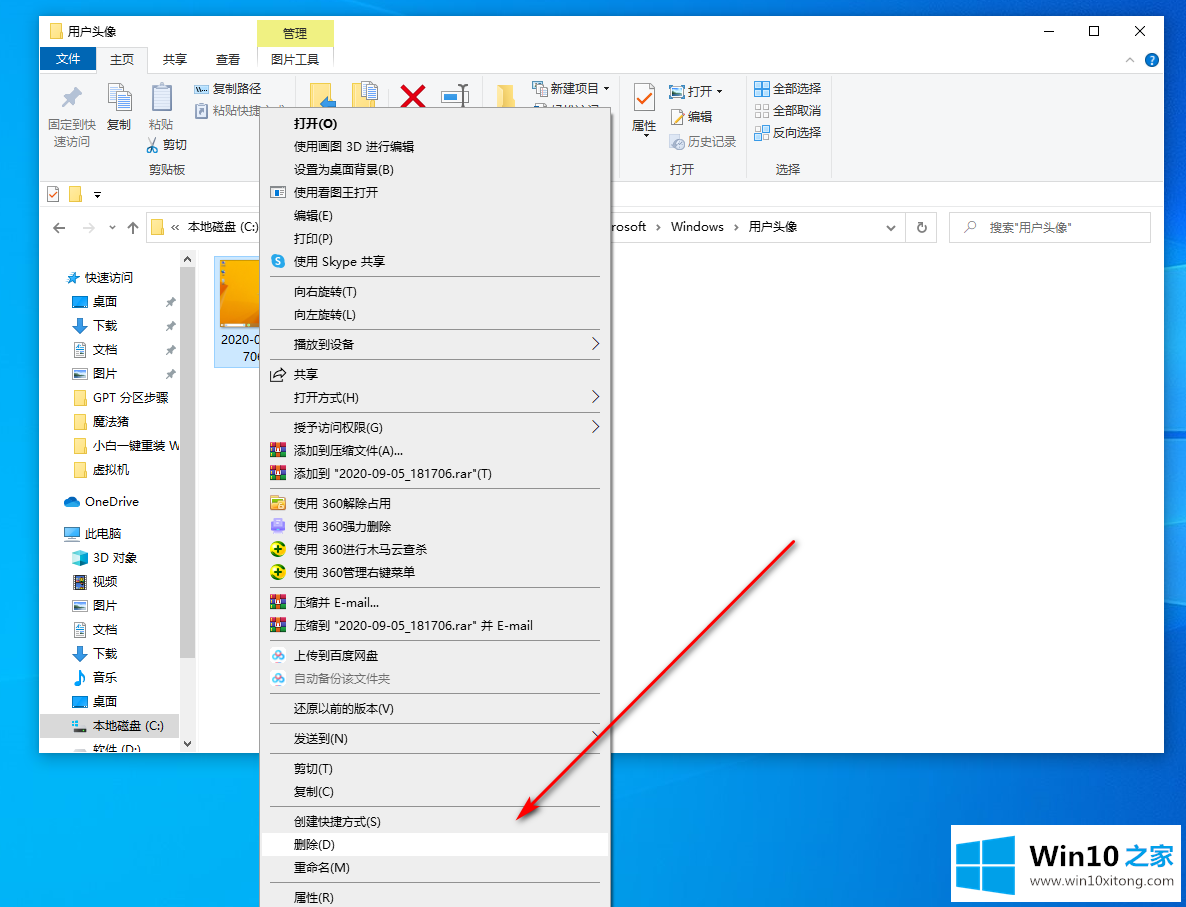Click Copy path (复制路径) in ribbon
Viewport: 1186px width, 907px height.
point(228,89)
